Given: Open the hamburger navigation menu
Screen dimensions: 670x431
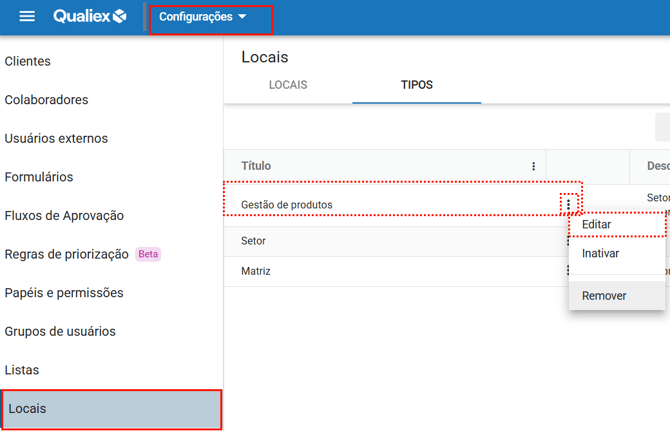Looking at the screenshot, I should (x=27, y=17).
